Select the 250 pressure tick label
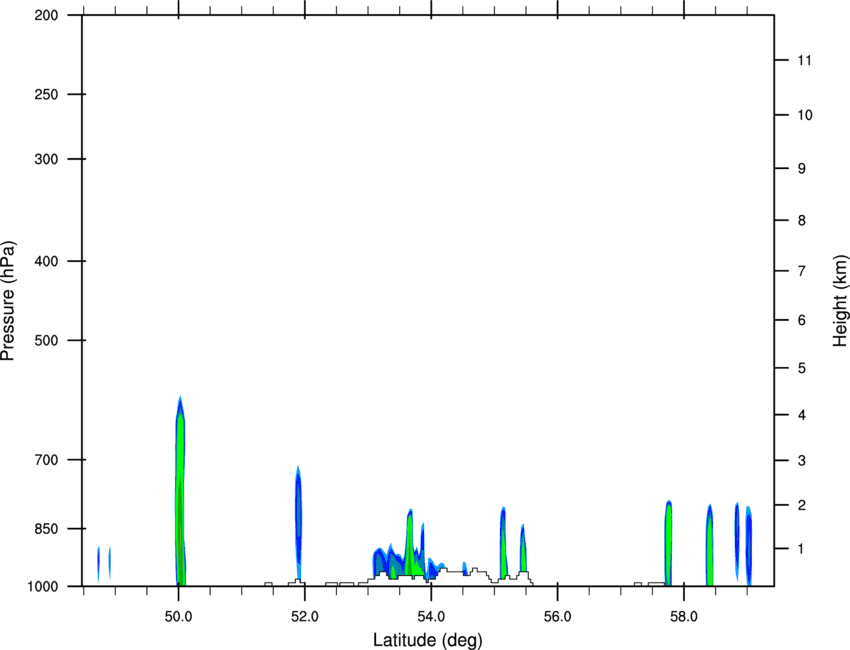The width and height of the screenshot is (850, 650). 46,94
